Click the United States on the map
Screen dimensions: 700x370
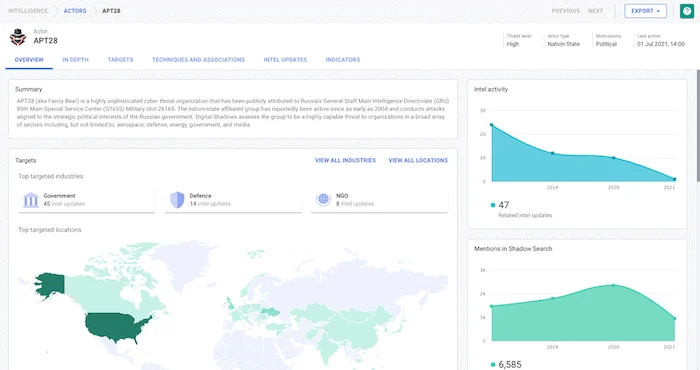[x=116, y=326]
